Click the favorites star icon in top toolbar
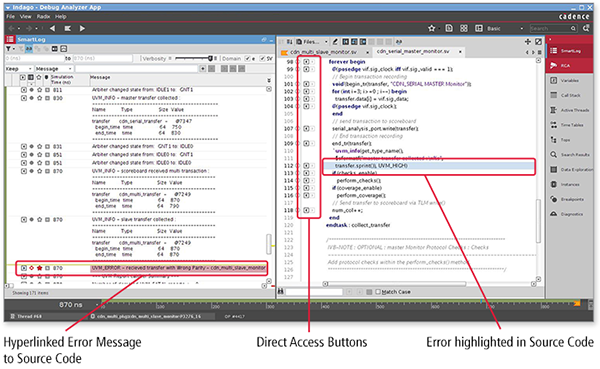Viewport: 600px width, 369px height. pyautogui.click(x=432, y=28)
